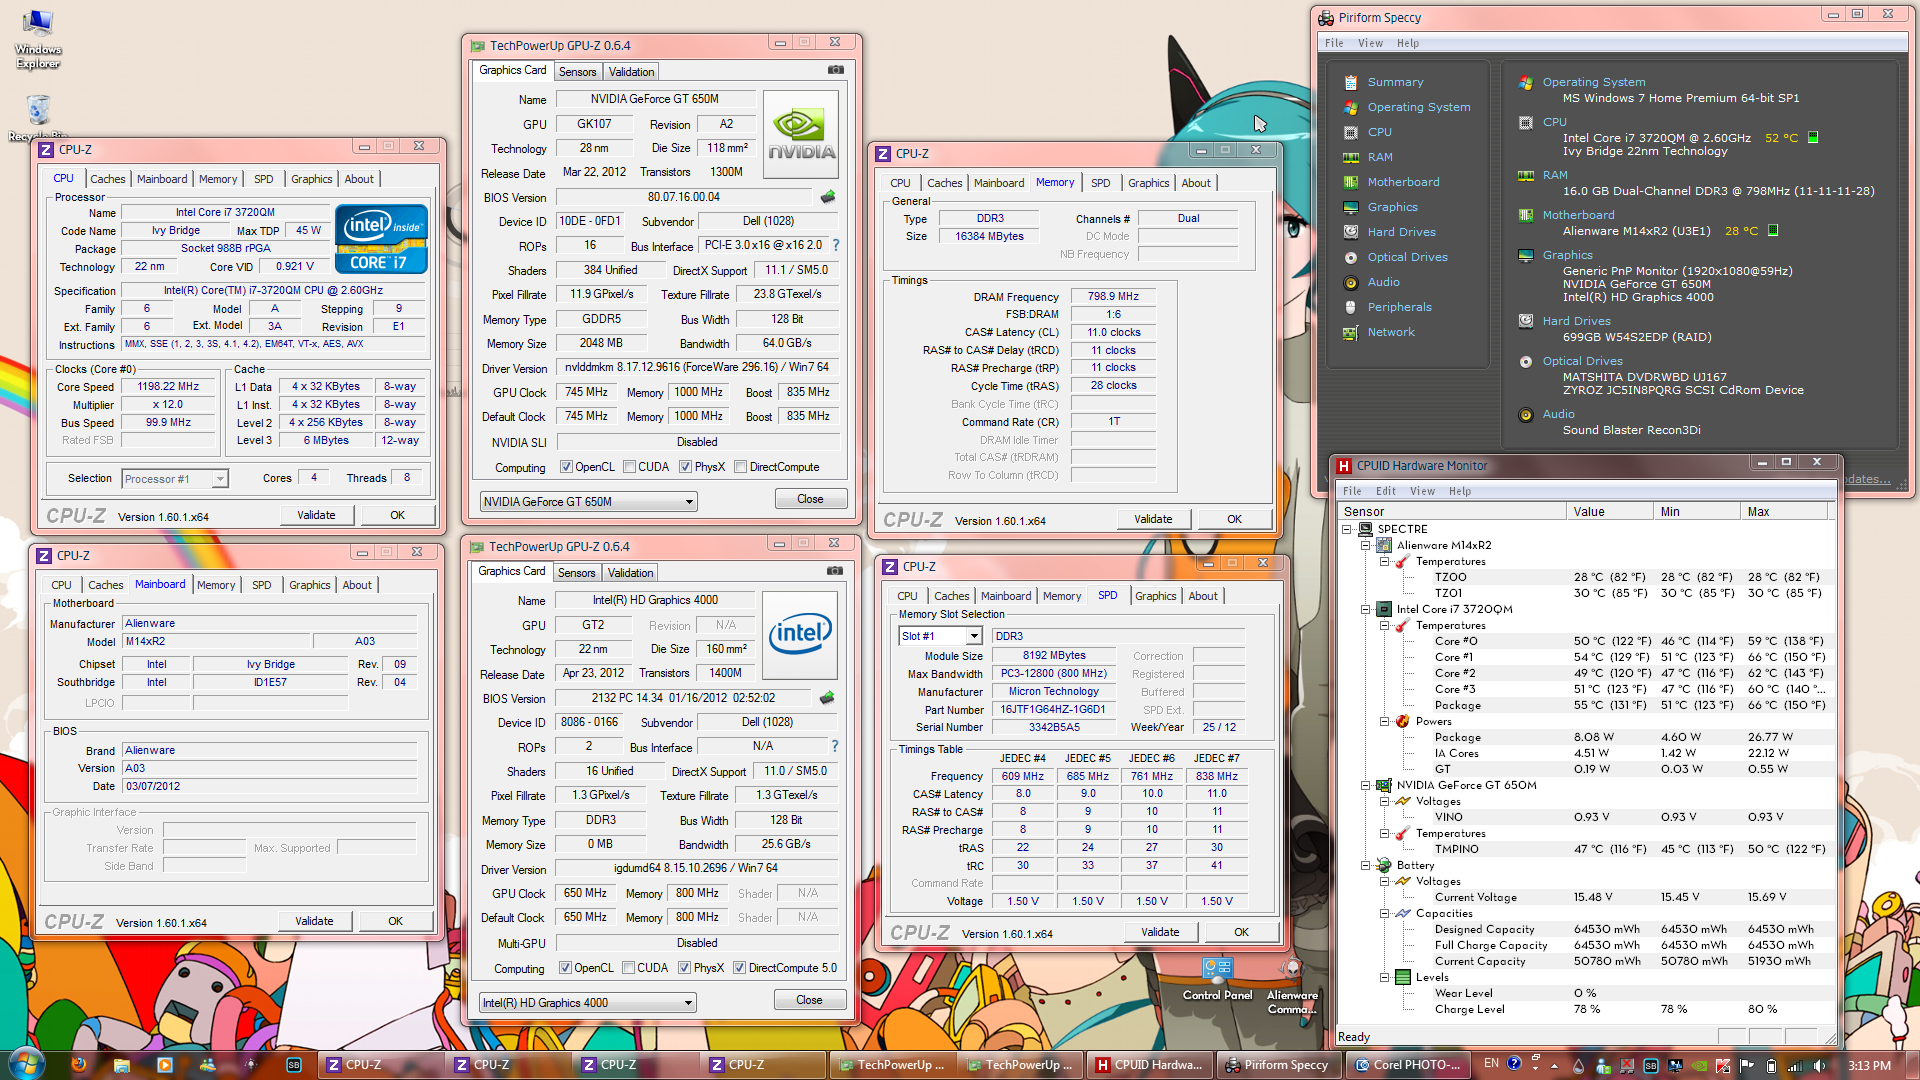1920x1080 pixels.
Task: Open Processor #1 selection dropdown in CPU-Z
Action: coord(175,479)
